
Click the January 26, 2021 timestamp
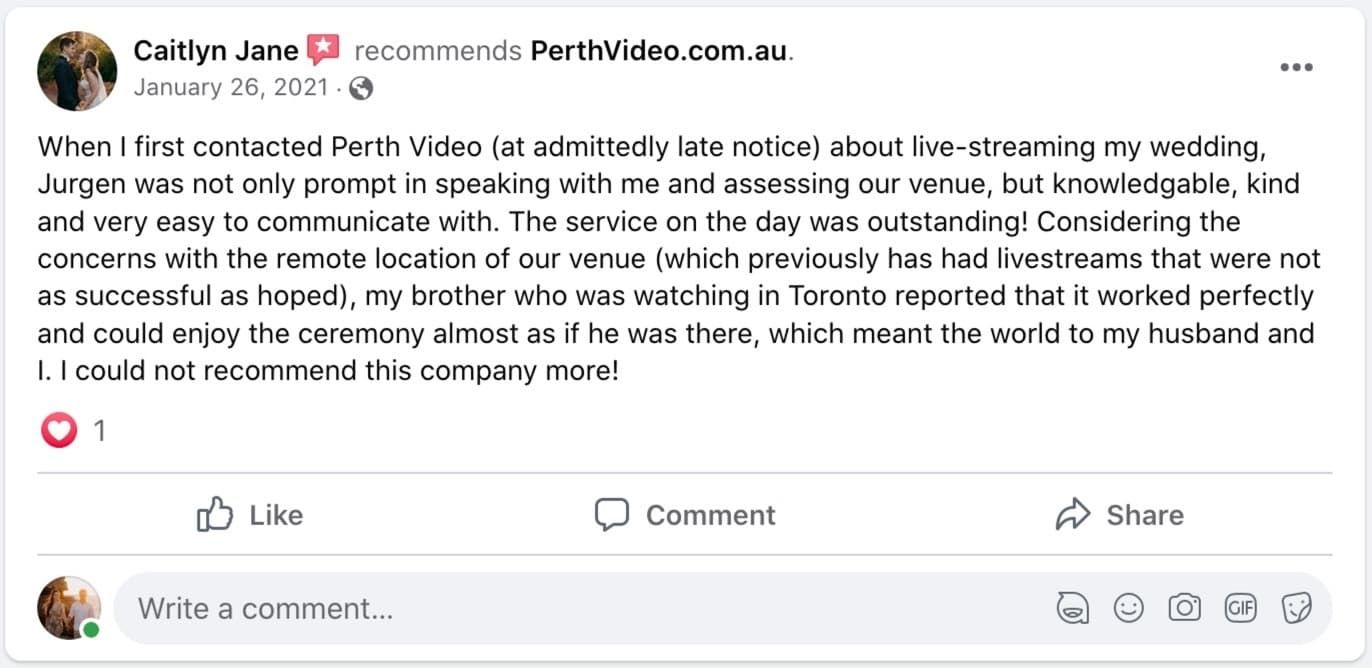click(x=230, y=88)
